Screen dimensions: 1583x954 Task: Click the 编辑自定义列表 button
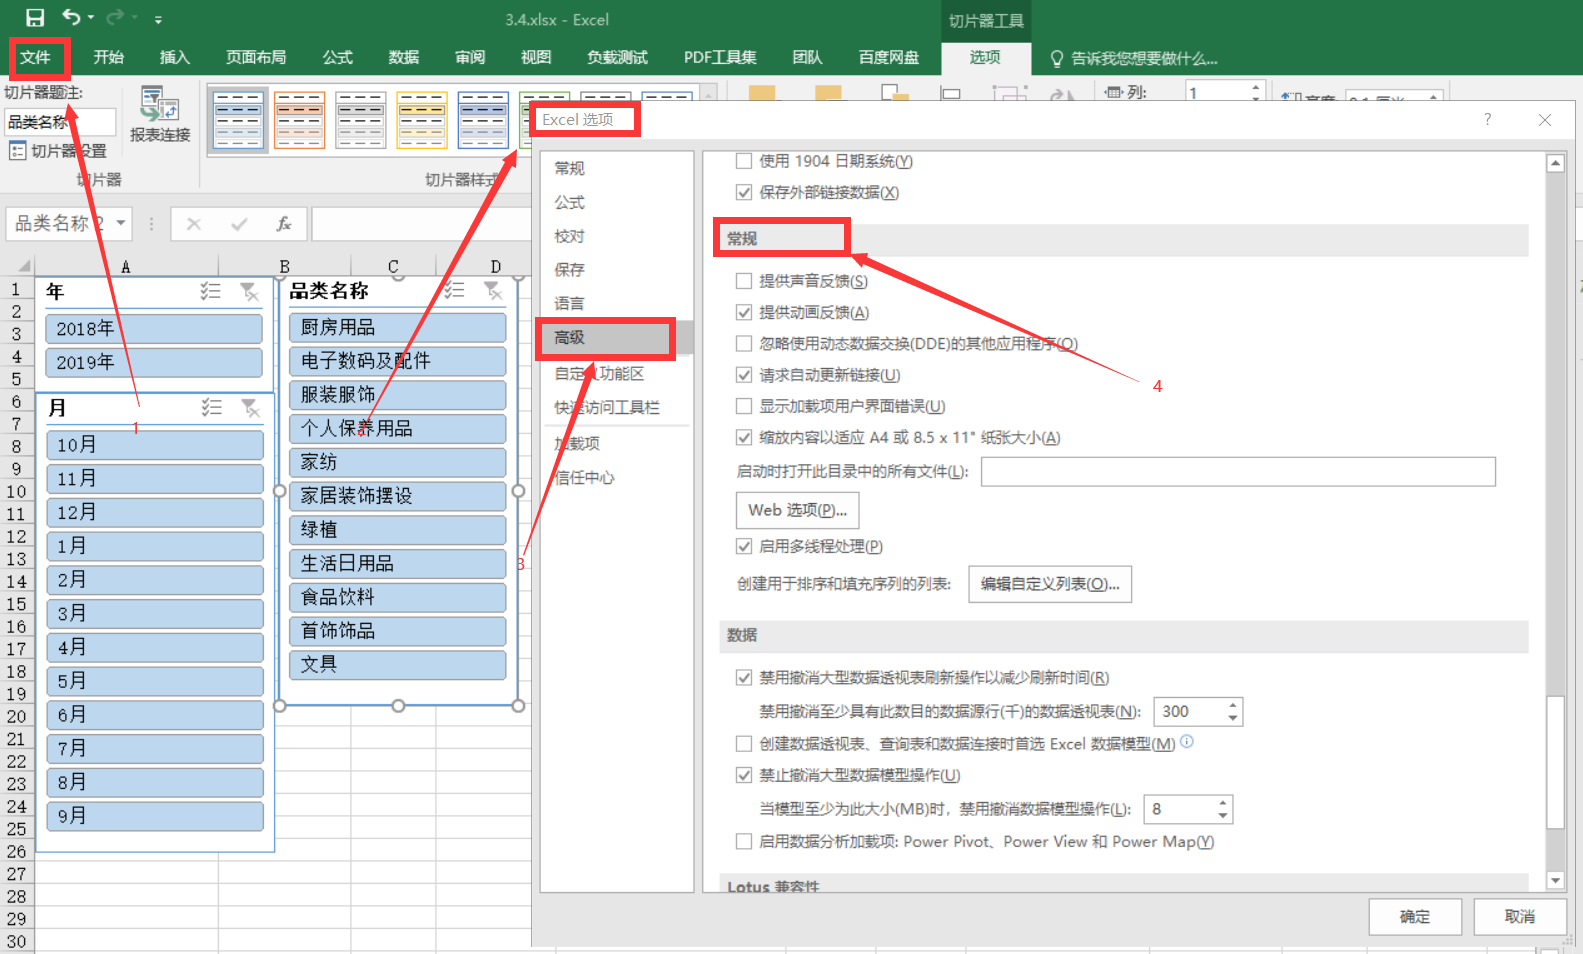point(1050,584)
